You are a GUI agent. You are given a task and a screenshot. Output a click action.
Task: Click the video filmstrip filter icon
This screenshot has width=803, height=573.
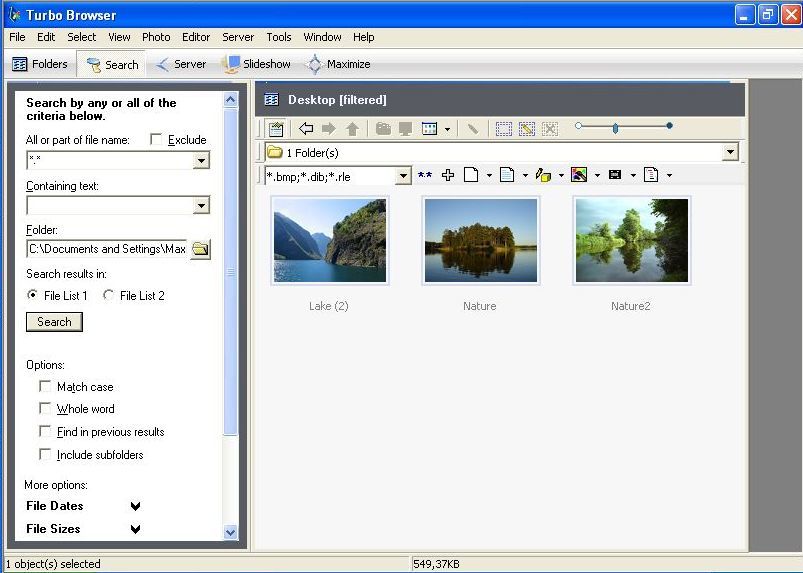pos(615,175)
